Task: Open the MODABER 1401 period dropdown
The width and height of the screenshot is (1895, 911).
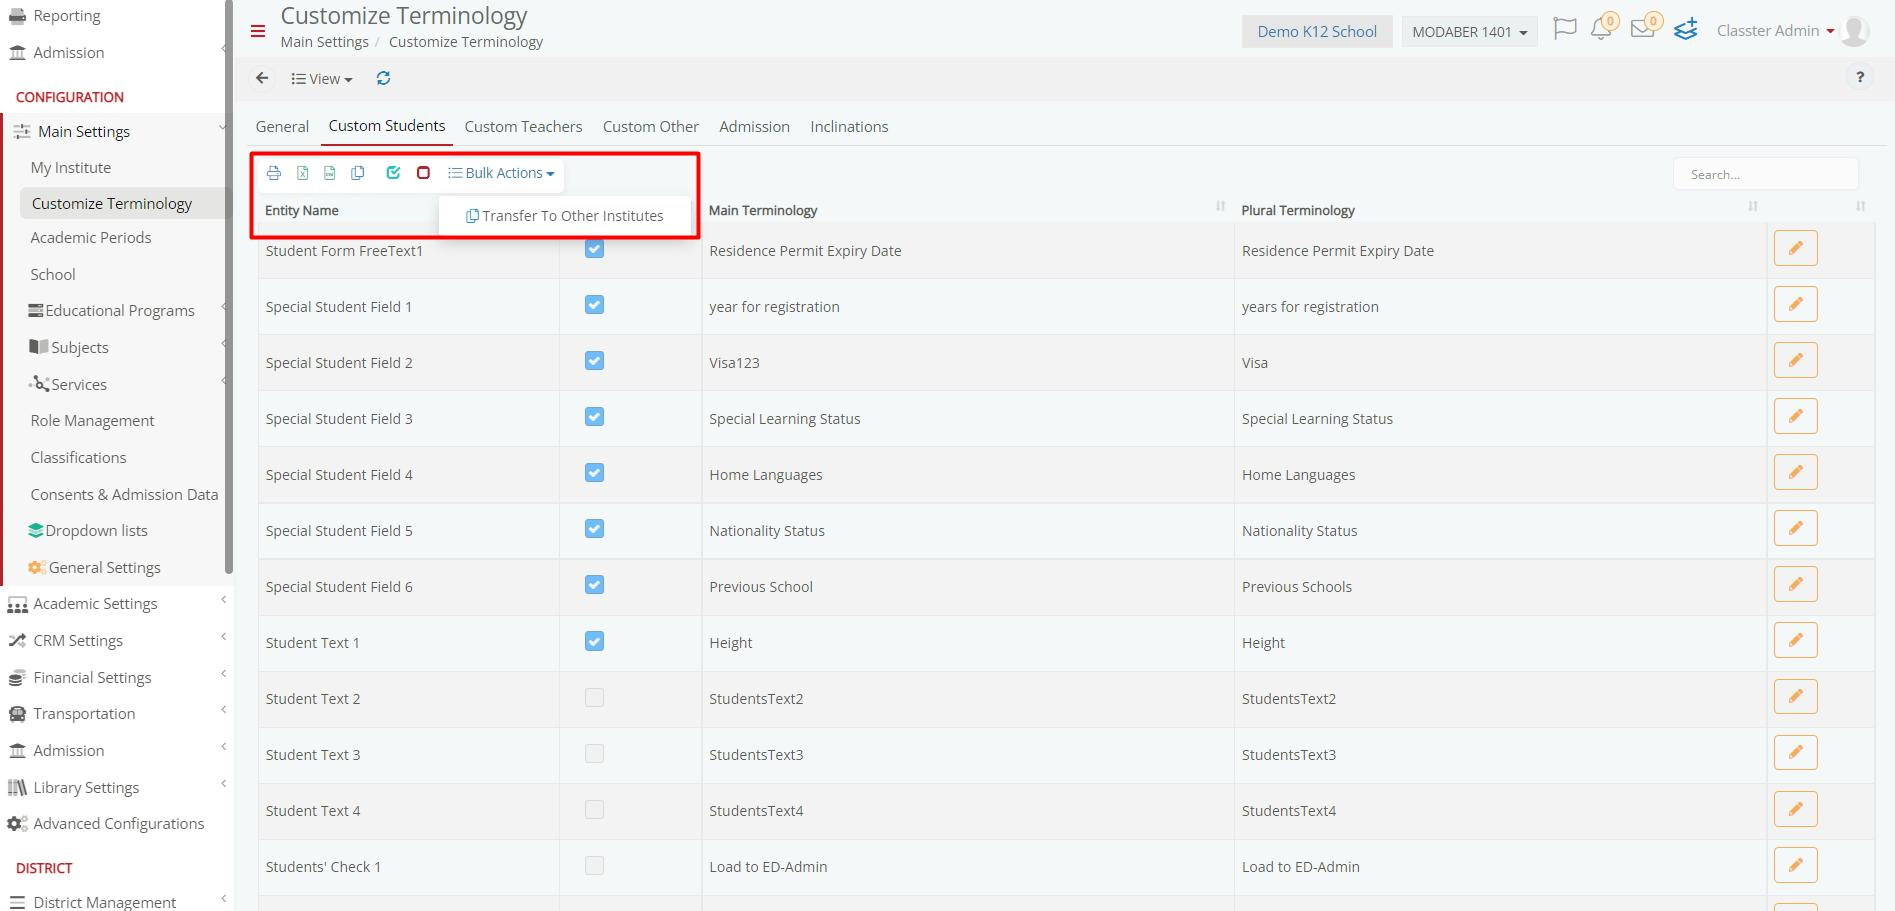Action: (1469, 32)
